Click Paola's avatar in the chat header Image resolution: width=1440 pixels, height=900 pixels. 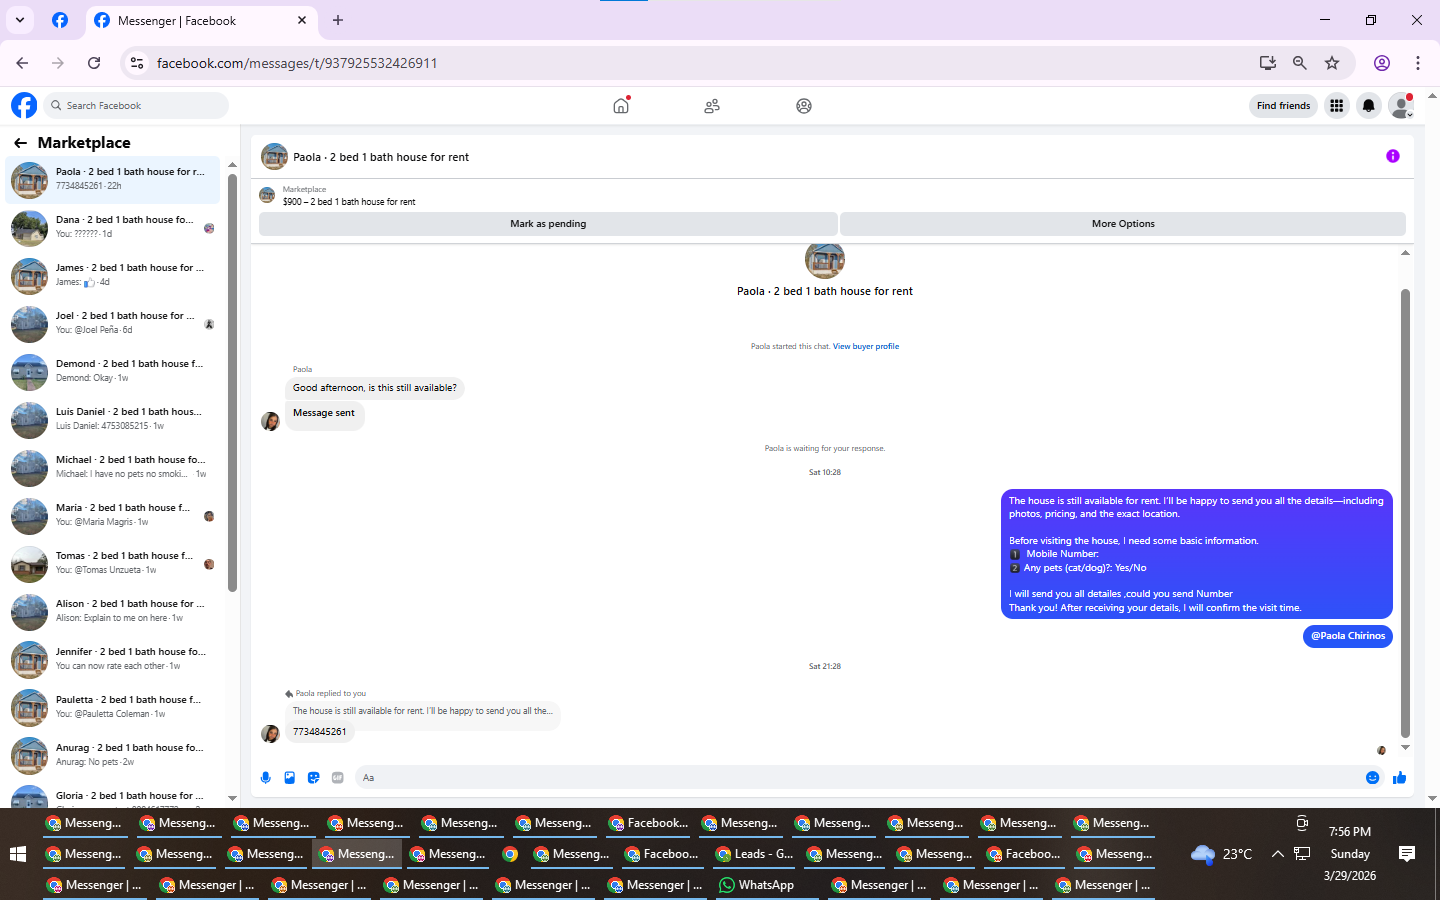tap(274, 157)
